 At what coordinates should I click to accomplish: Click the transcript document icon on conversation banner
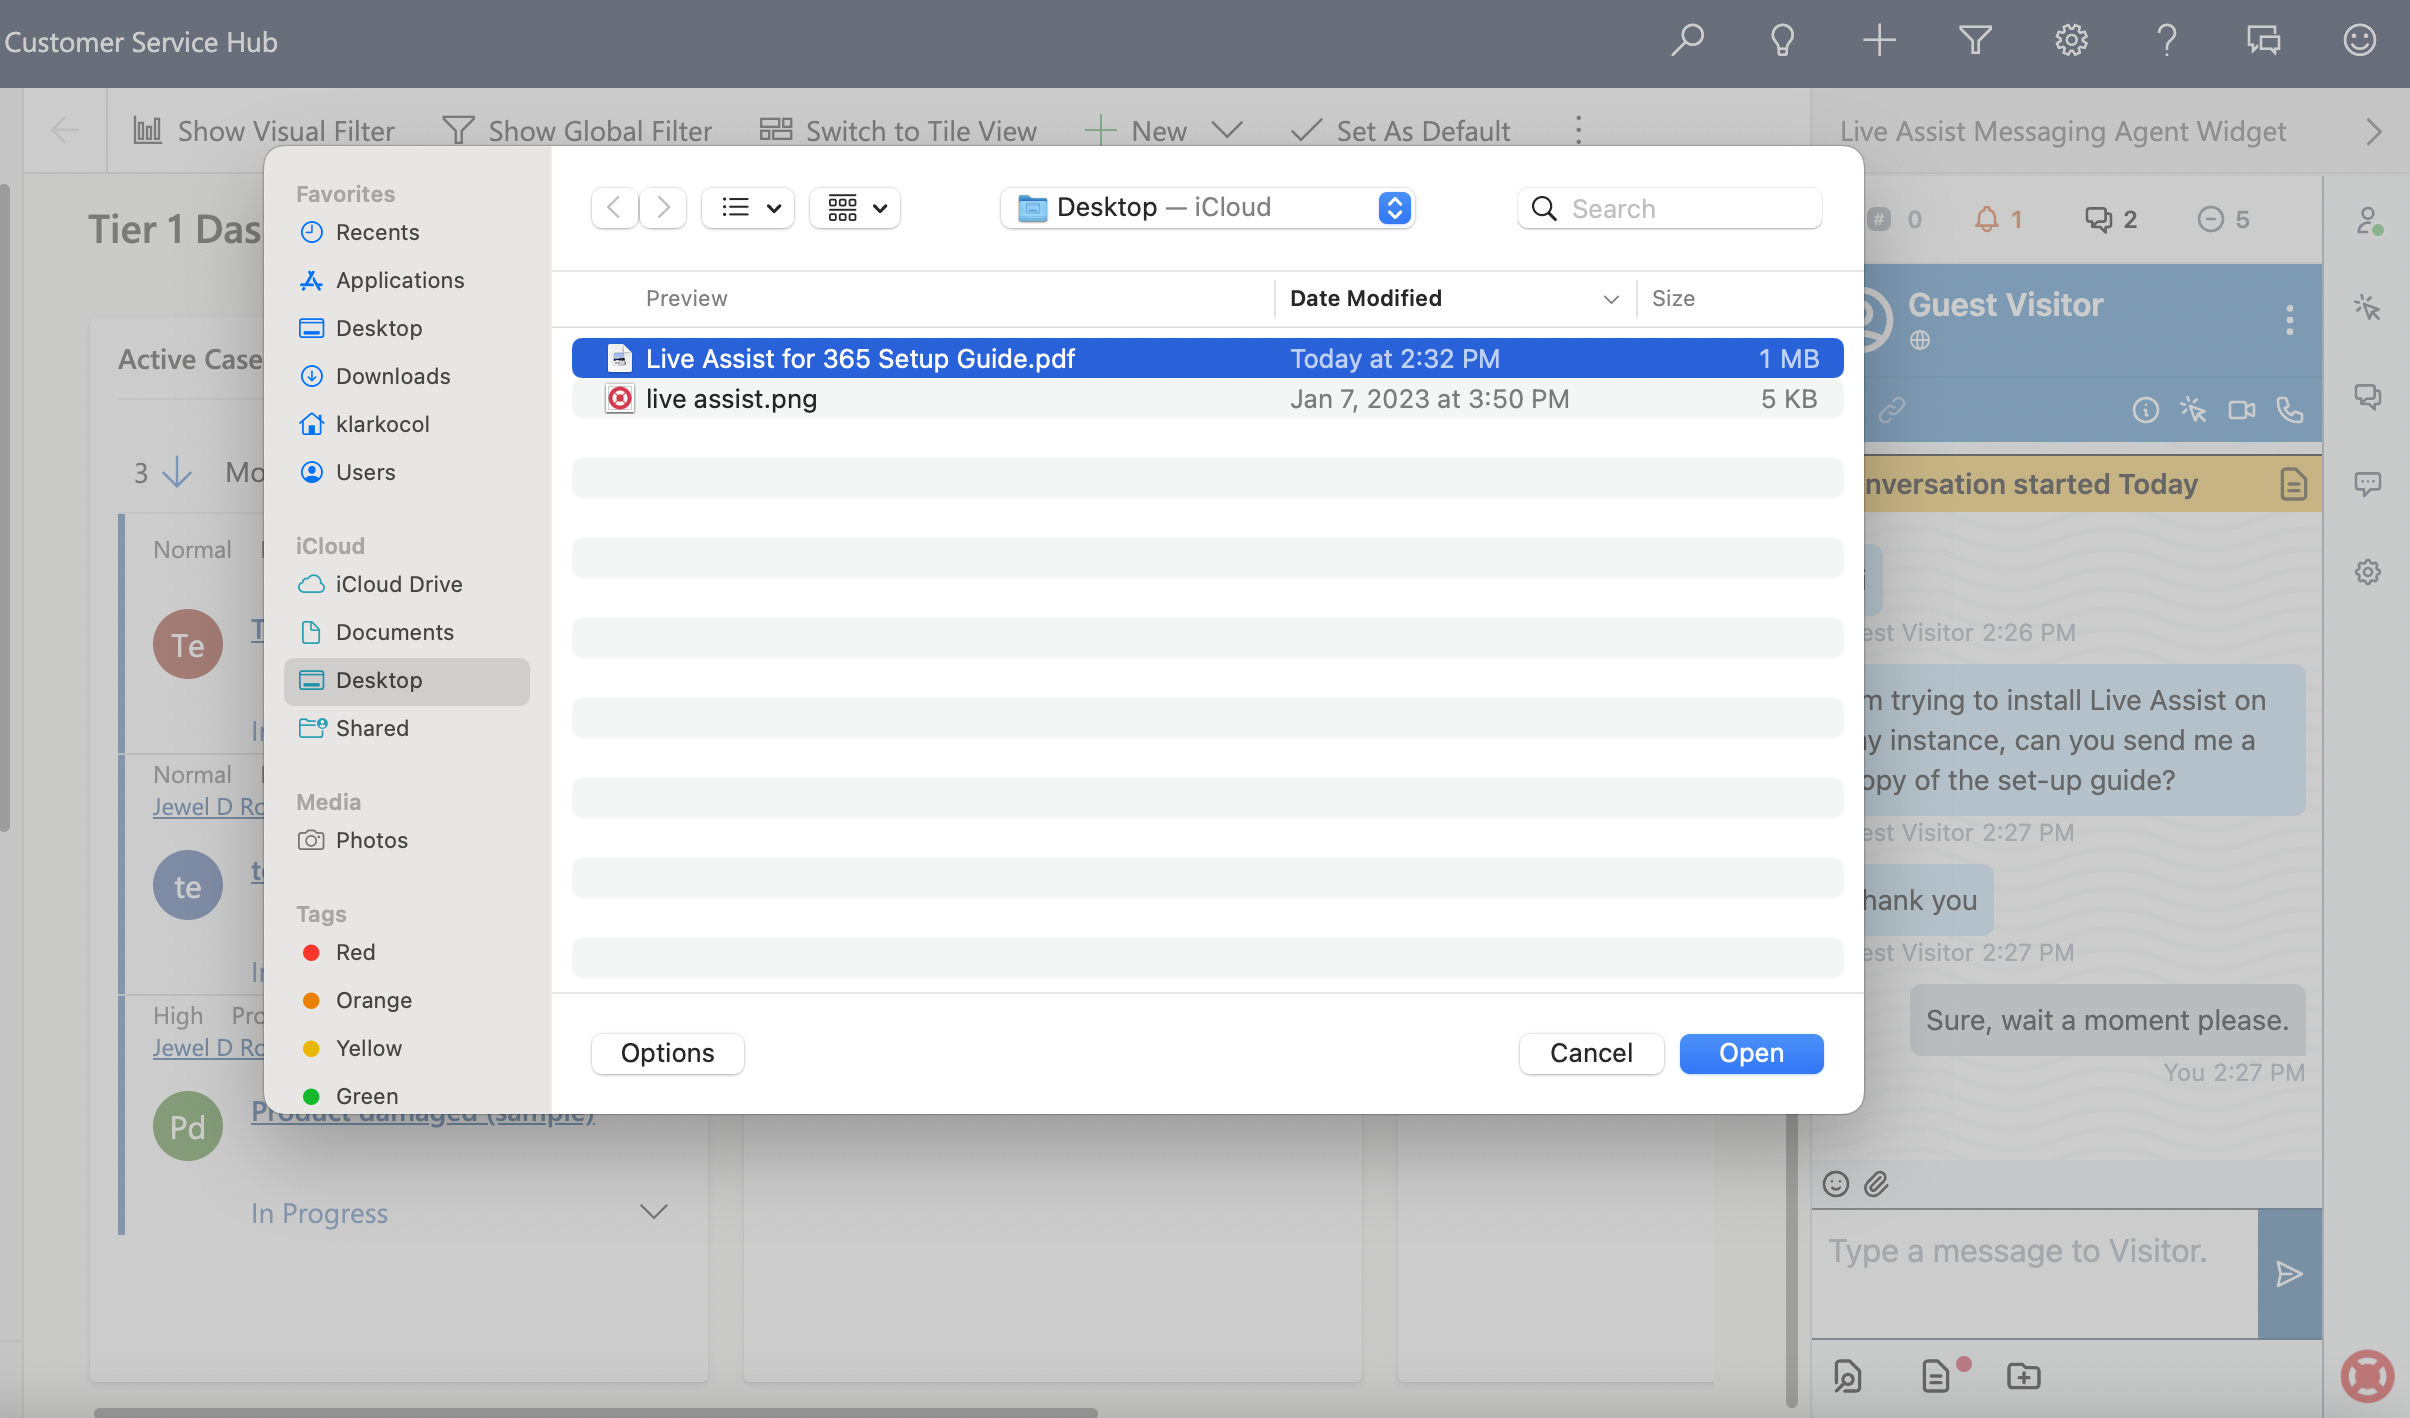pyautogui.click(x=2293, y=484)
